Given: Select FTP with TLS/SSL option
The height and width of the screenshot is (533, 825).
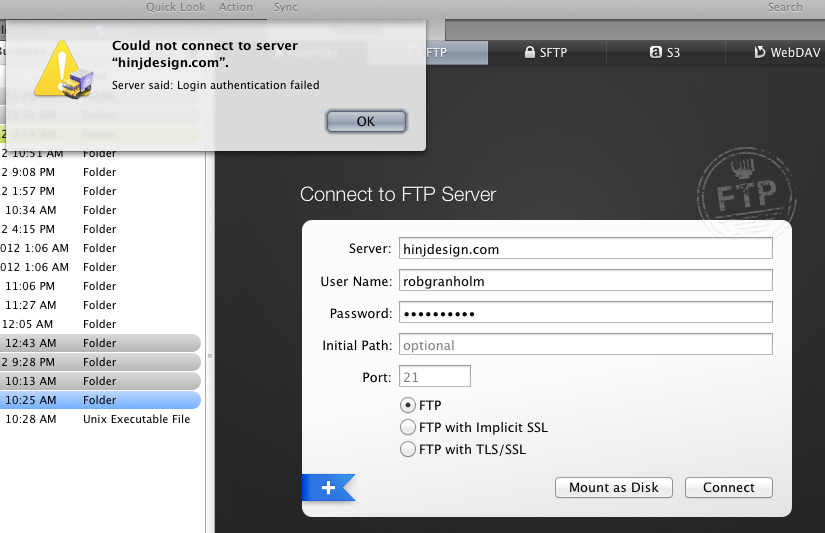Looking at the screenshot, I should (x=408, y=449).
